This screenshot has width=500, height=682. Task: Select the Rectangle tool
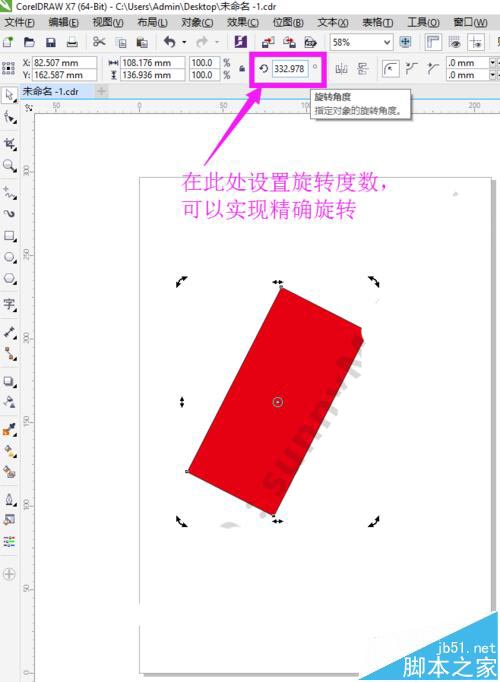9,236
